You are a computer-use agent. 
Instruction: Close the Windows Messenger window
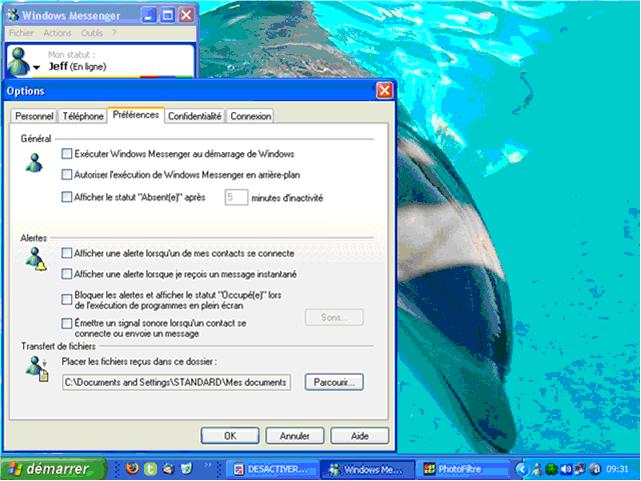point(186,16)
